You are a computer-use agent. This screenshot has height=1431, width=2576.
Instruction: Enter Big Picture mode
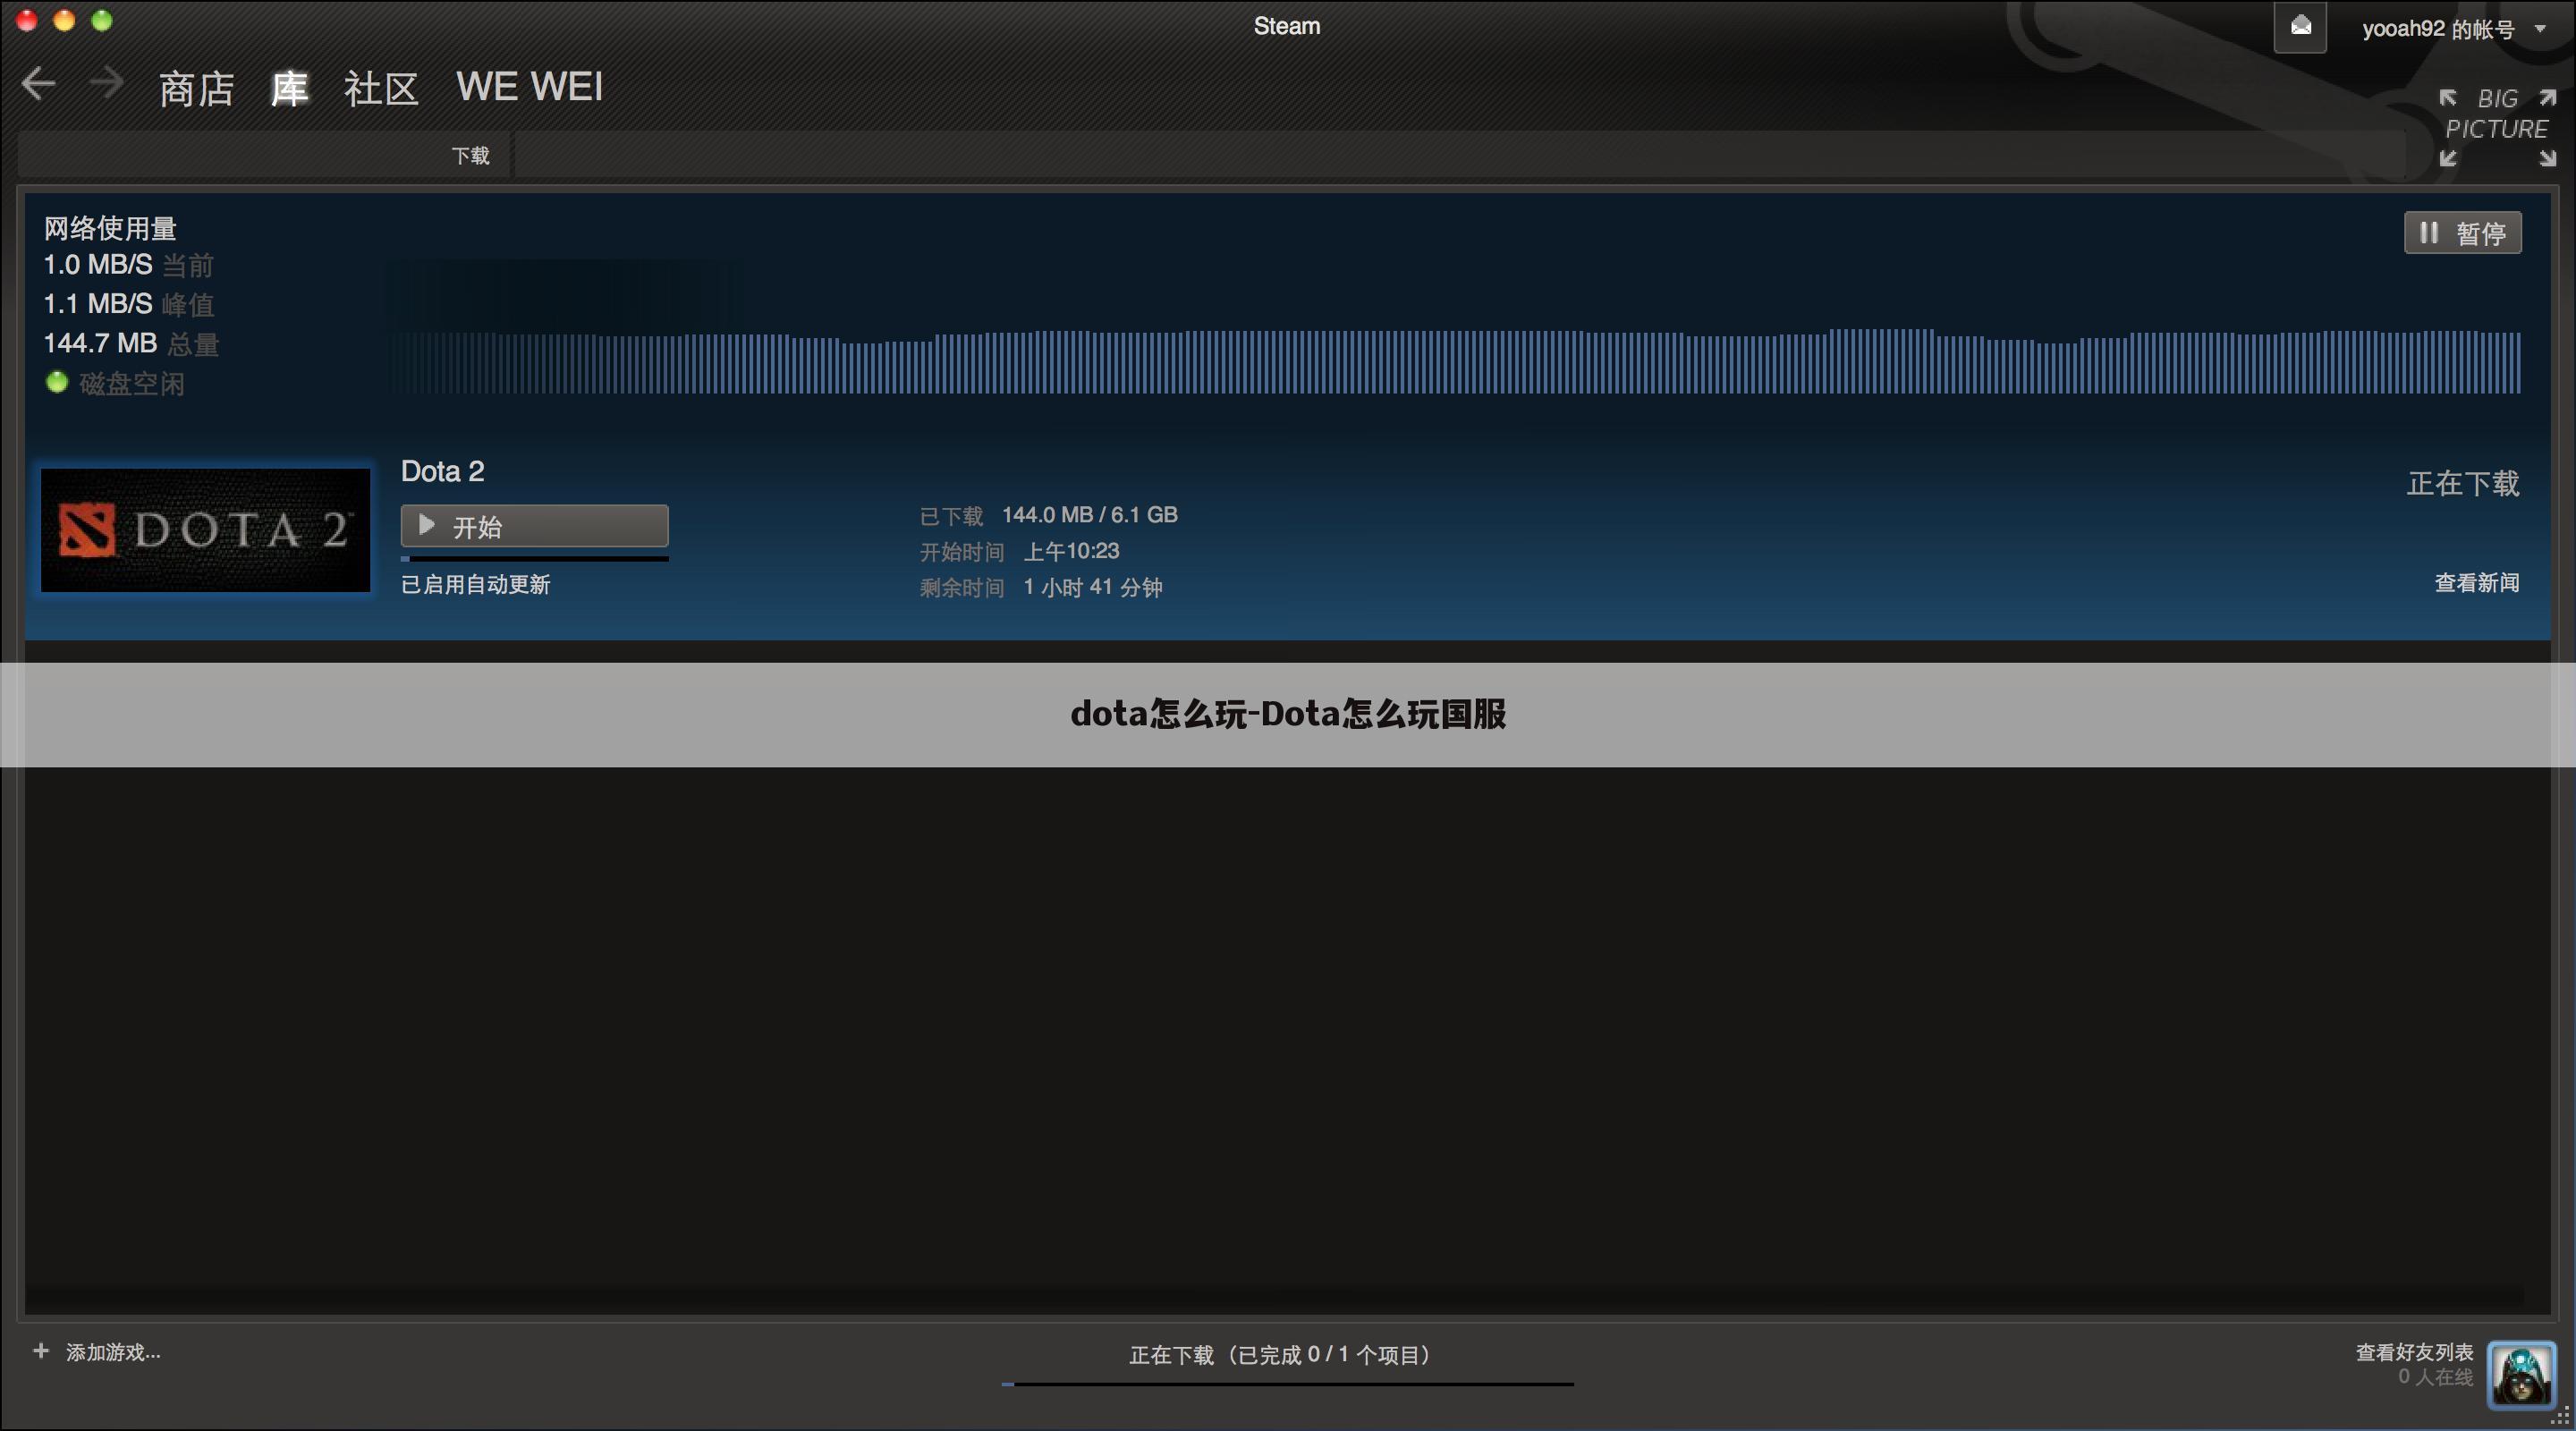click(2497, 128)
